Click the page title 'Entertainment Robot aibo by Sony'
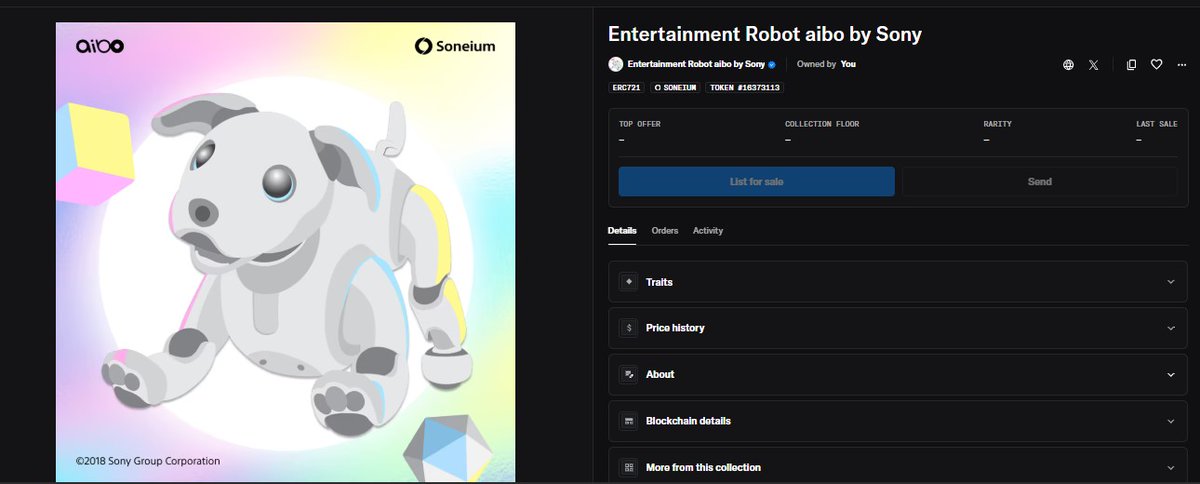The width and height of the screenshot is (1200, 484). 765,34
